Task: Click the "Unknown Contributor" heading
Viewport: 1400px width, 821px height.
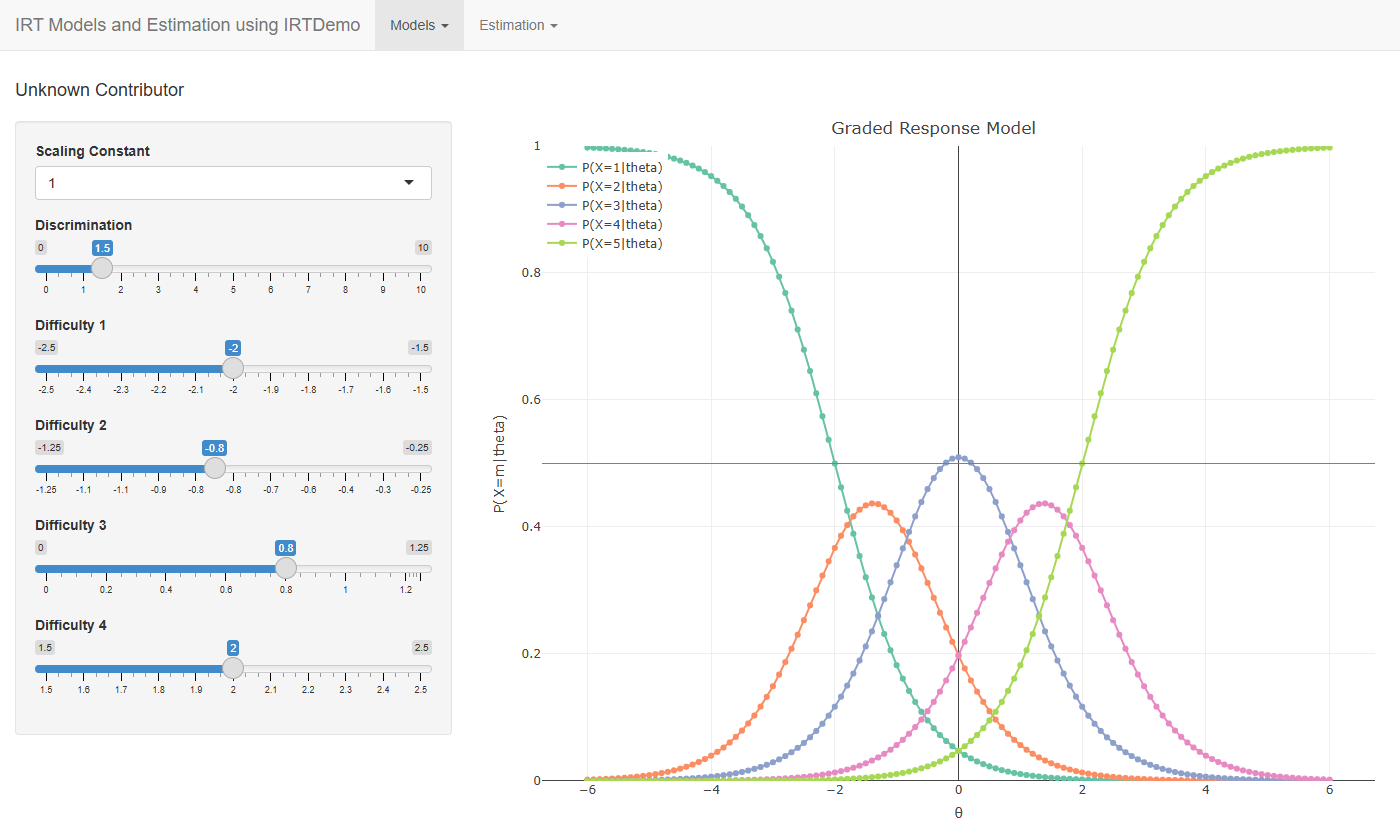Action: pyautogui.click(x=100, y=90)
